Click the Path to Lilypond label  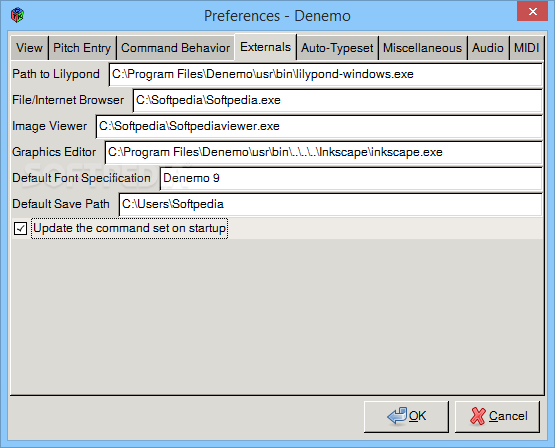tap(56, 74)
